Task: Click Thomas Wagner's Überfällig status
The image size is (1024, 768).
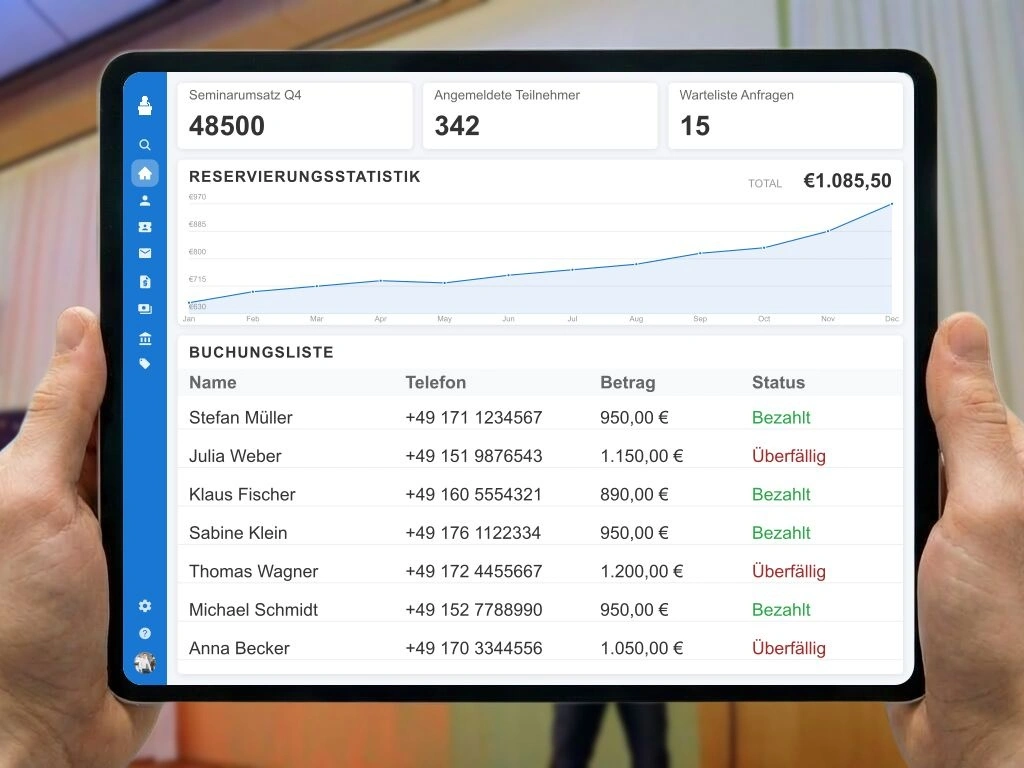Action: coord(788,572)
